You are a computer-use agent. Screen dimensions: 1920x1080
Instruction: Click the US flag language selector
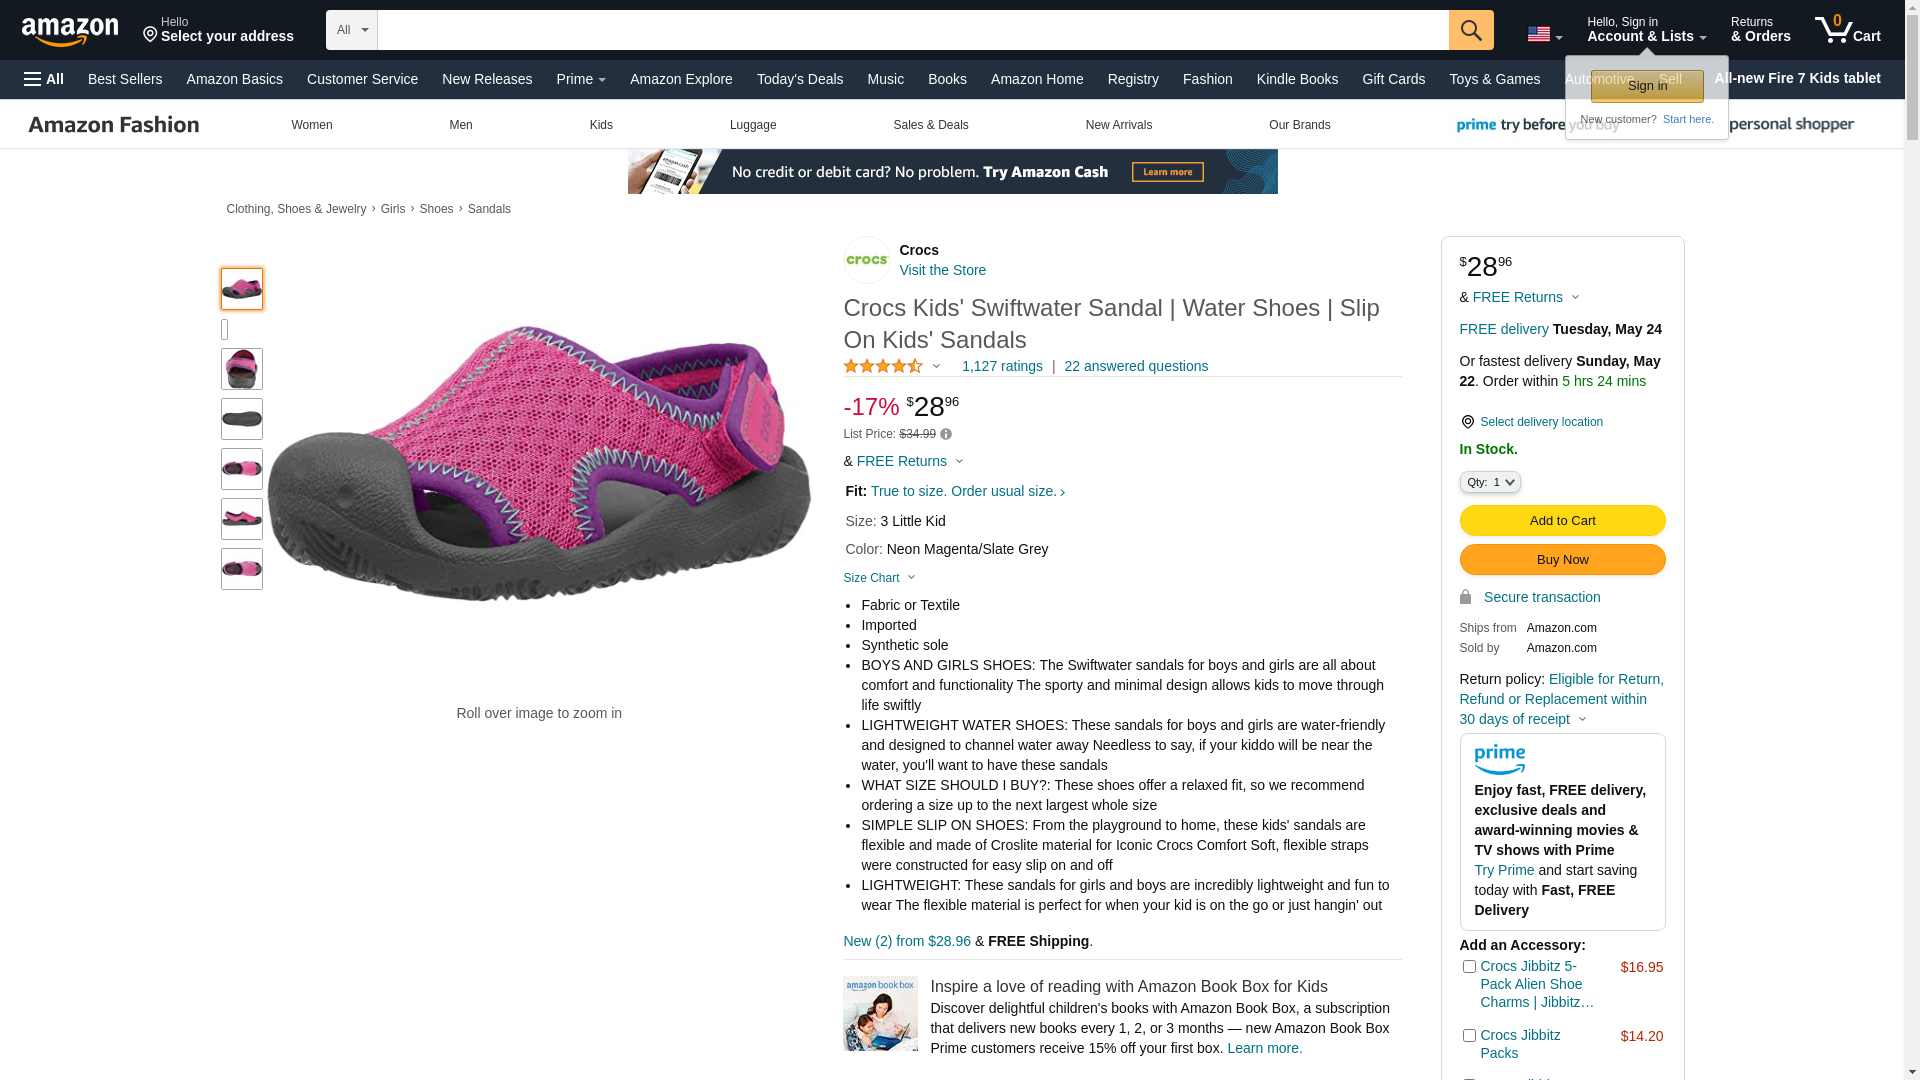point(1544,35)
